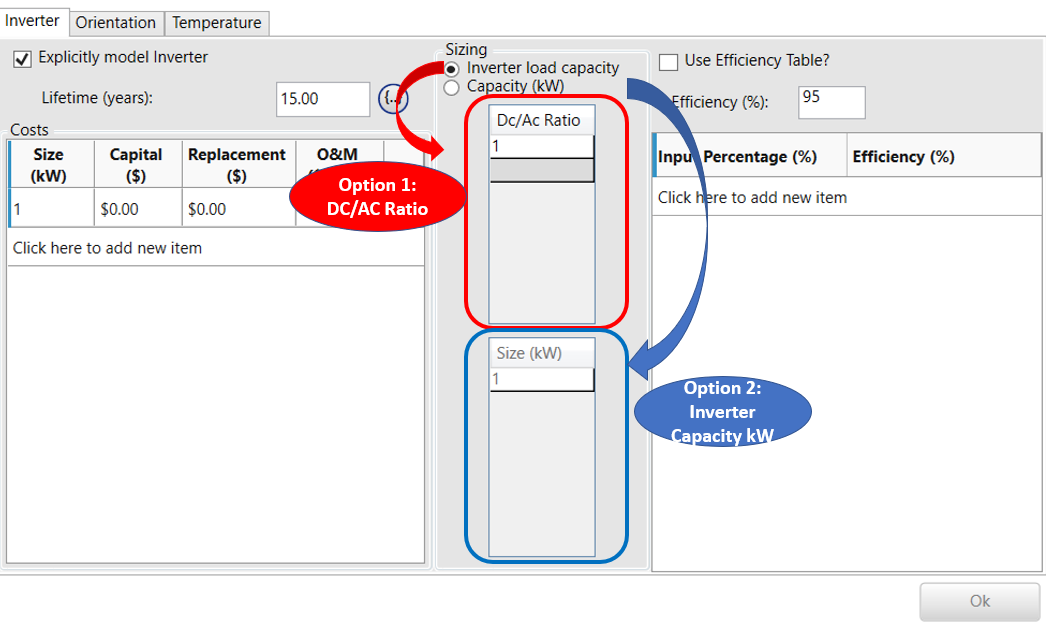Click the Size (kW) cell in Costs
The image size is (1049, 626).
pos(50,210)
